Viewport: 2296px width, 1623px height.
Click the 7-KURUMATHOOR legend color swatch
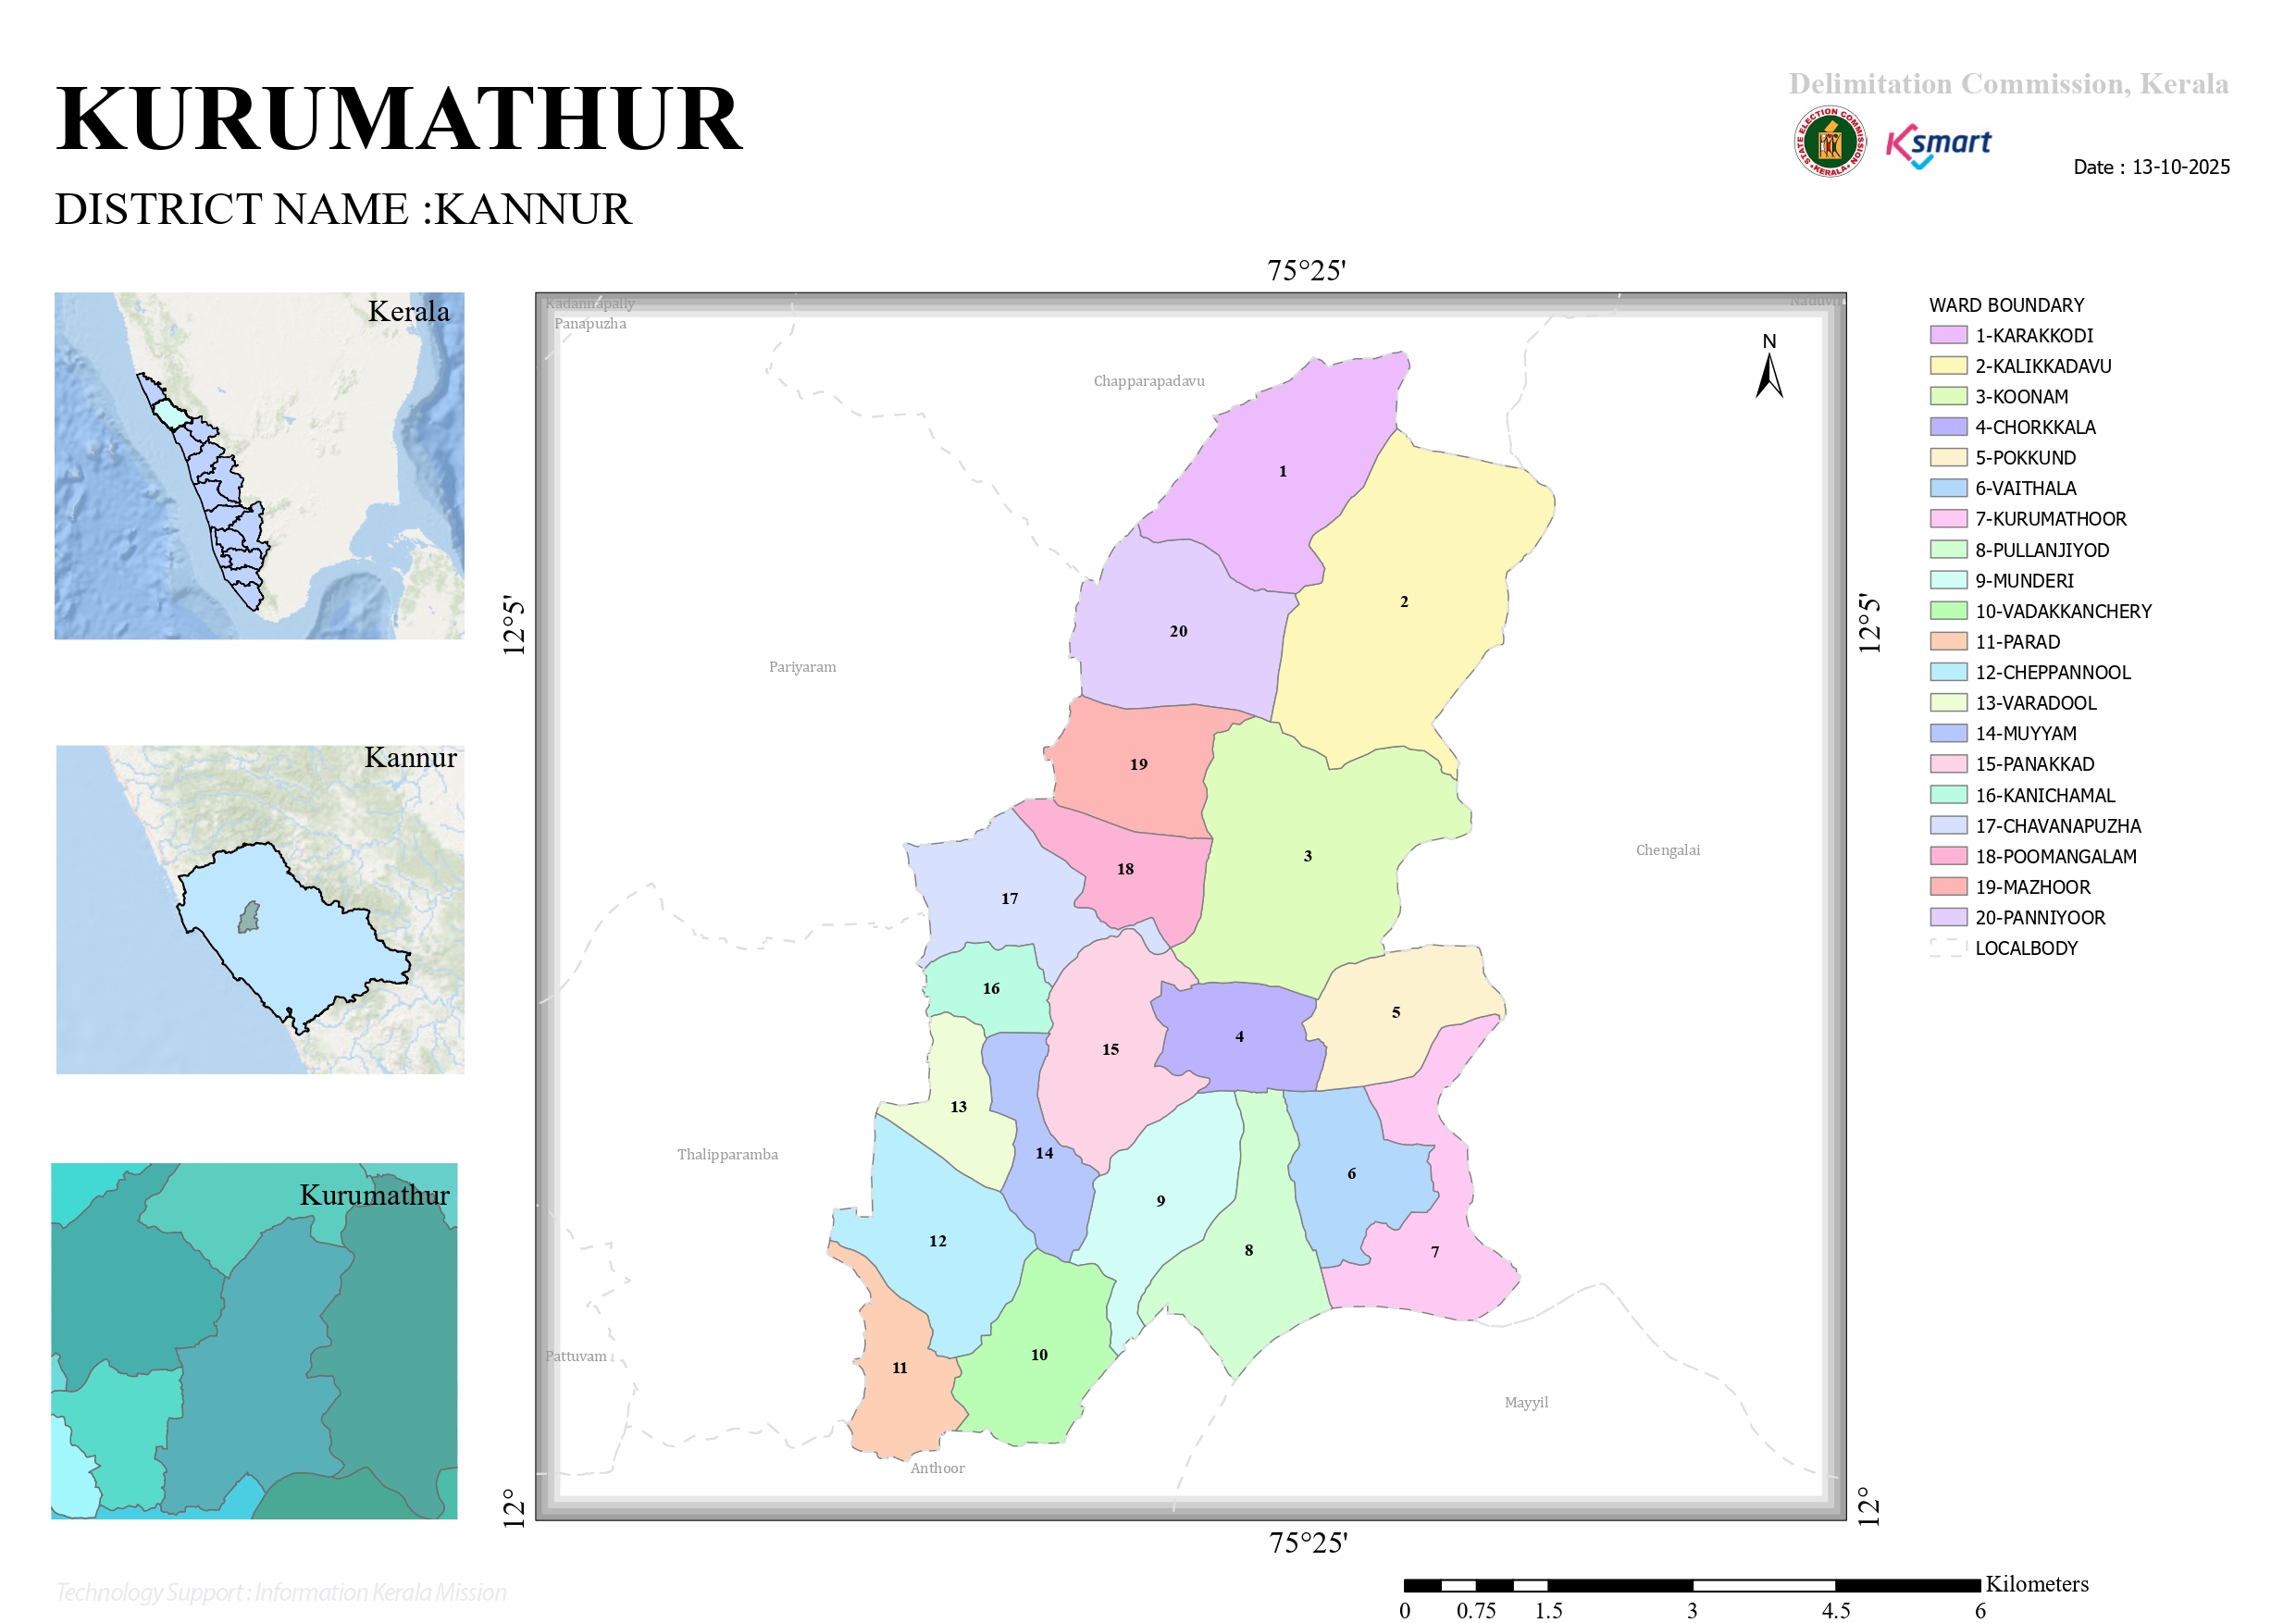pyautogui.click(x=1948, y=519)
